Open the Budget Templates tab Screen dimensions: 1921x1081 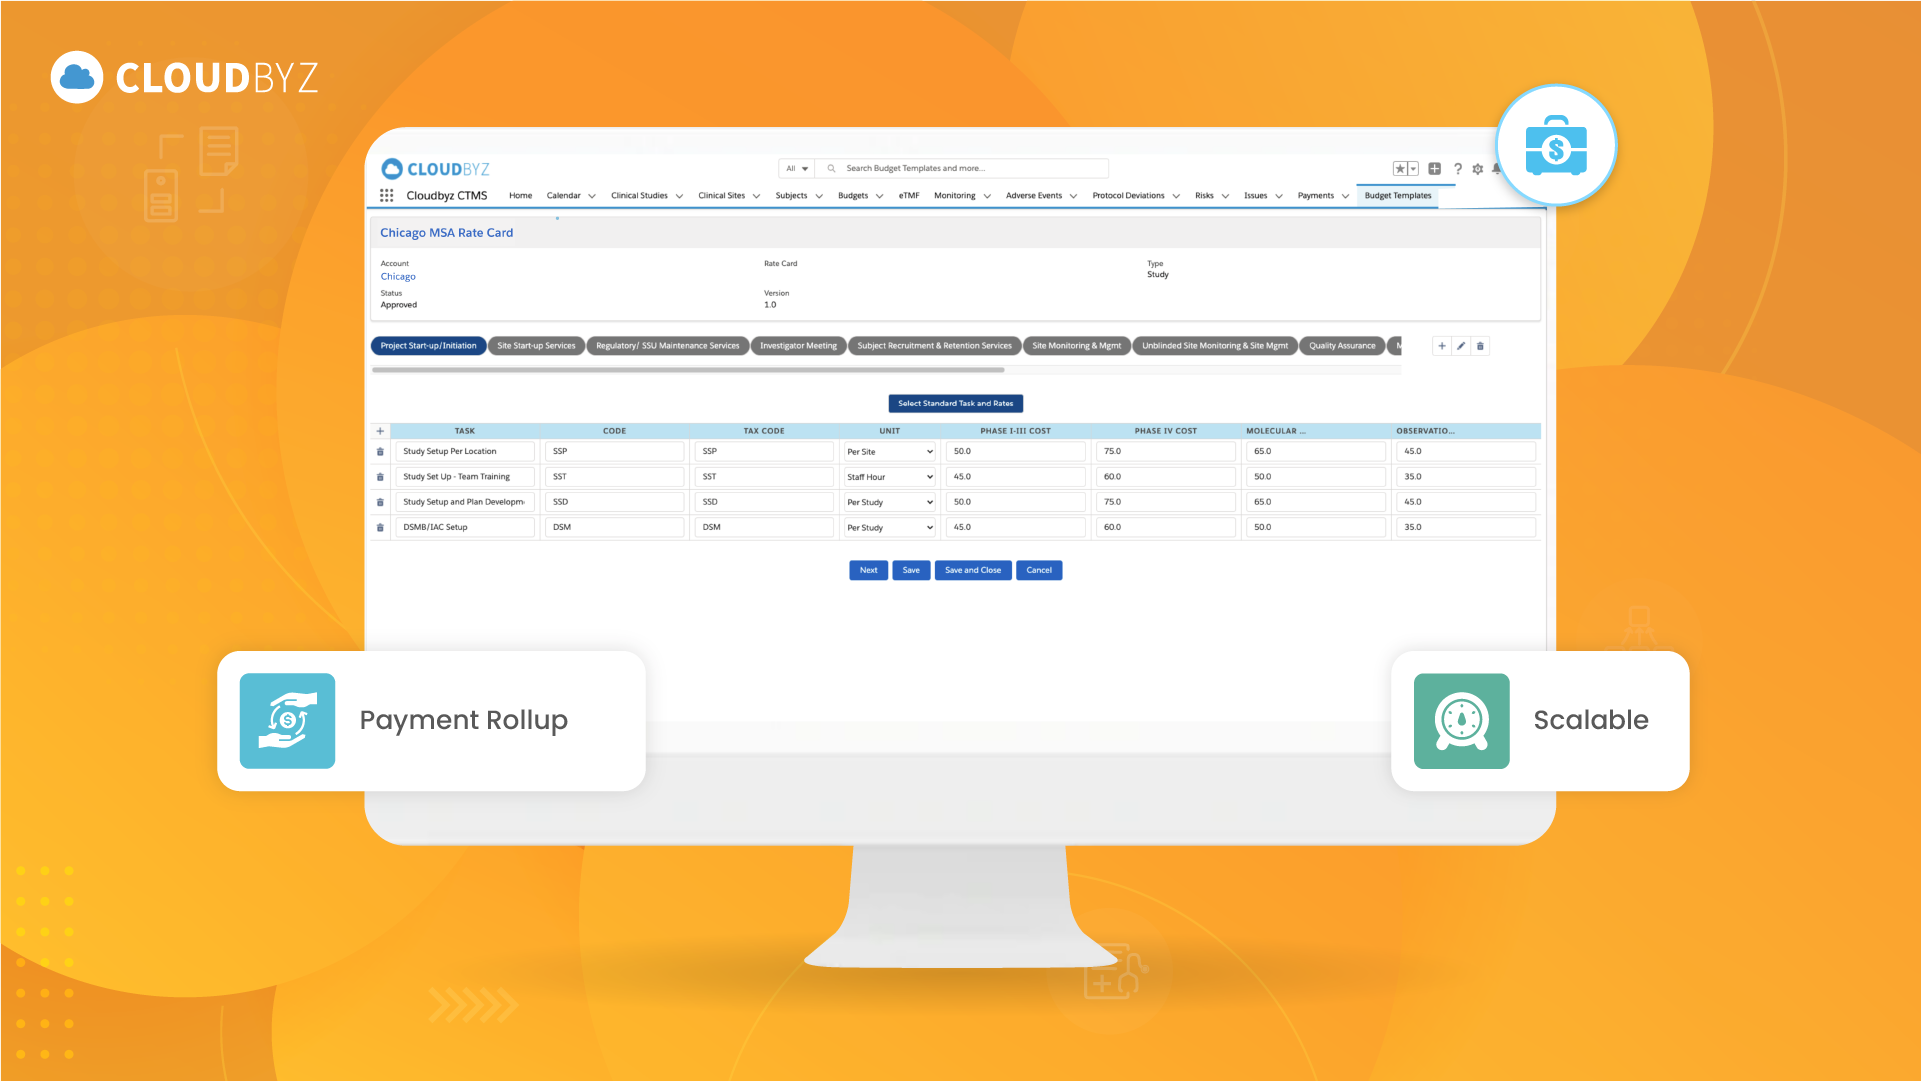1398,196
